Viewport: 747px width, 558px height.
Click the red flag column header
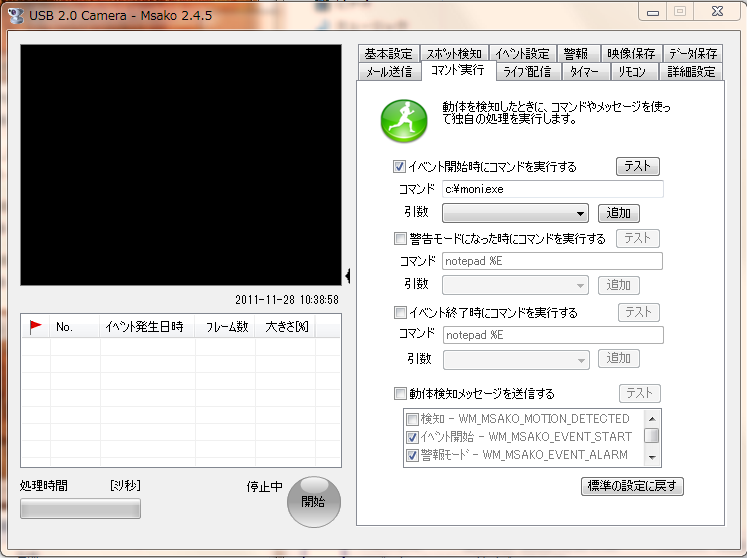pos(36,327)
